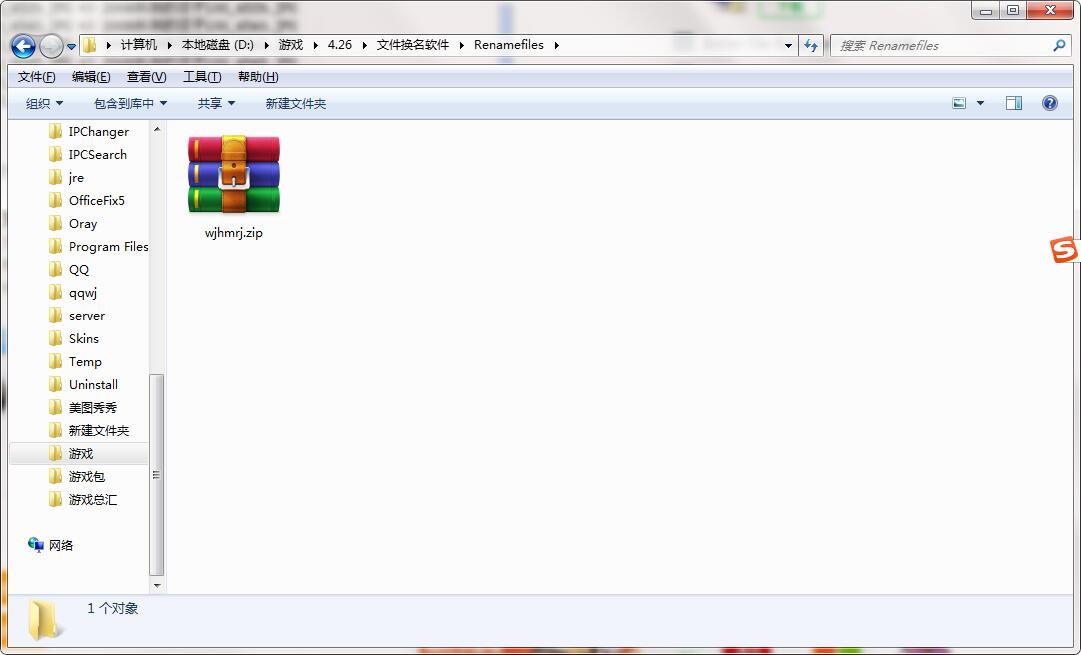Click the 本地磁盘 (D:) breadcrumb
The width and height of the screenshot is (1081, 655).
(217, 45)
